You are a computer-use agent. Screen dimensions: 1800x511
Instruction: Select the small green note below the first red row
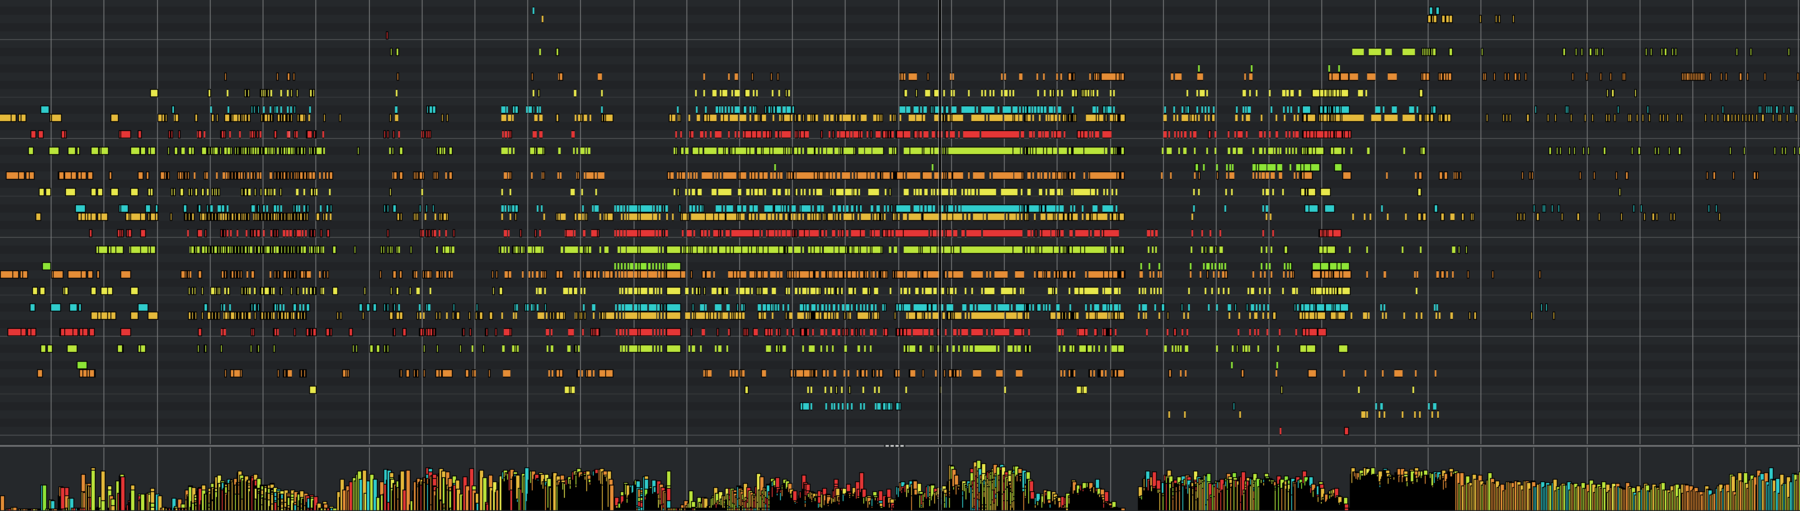coord(81,365)
